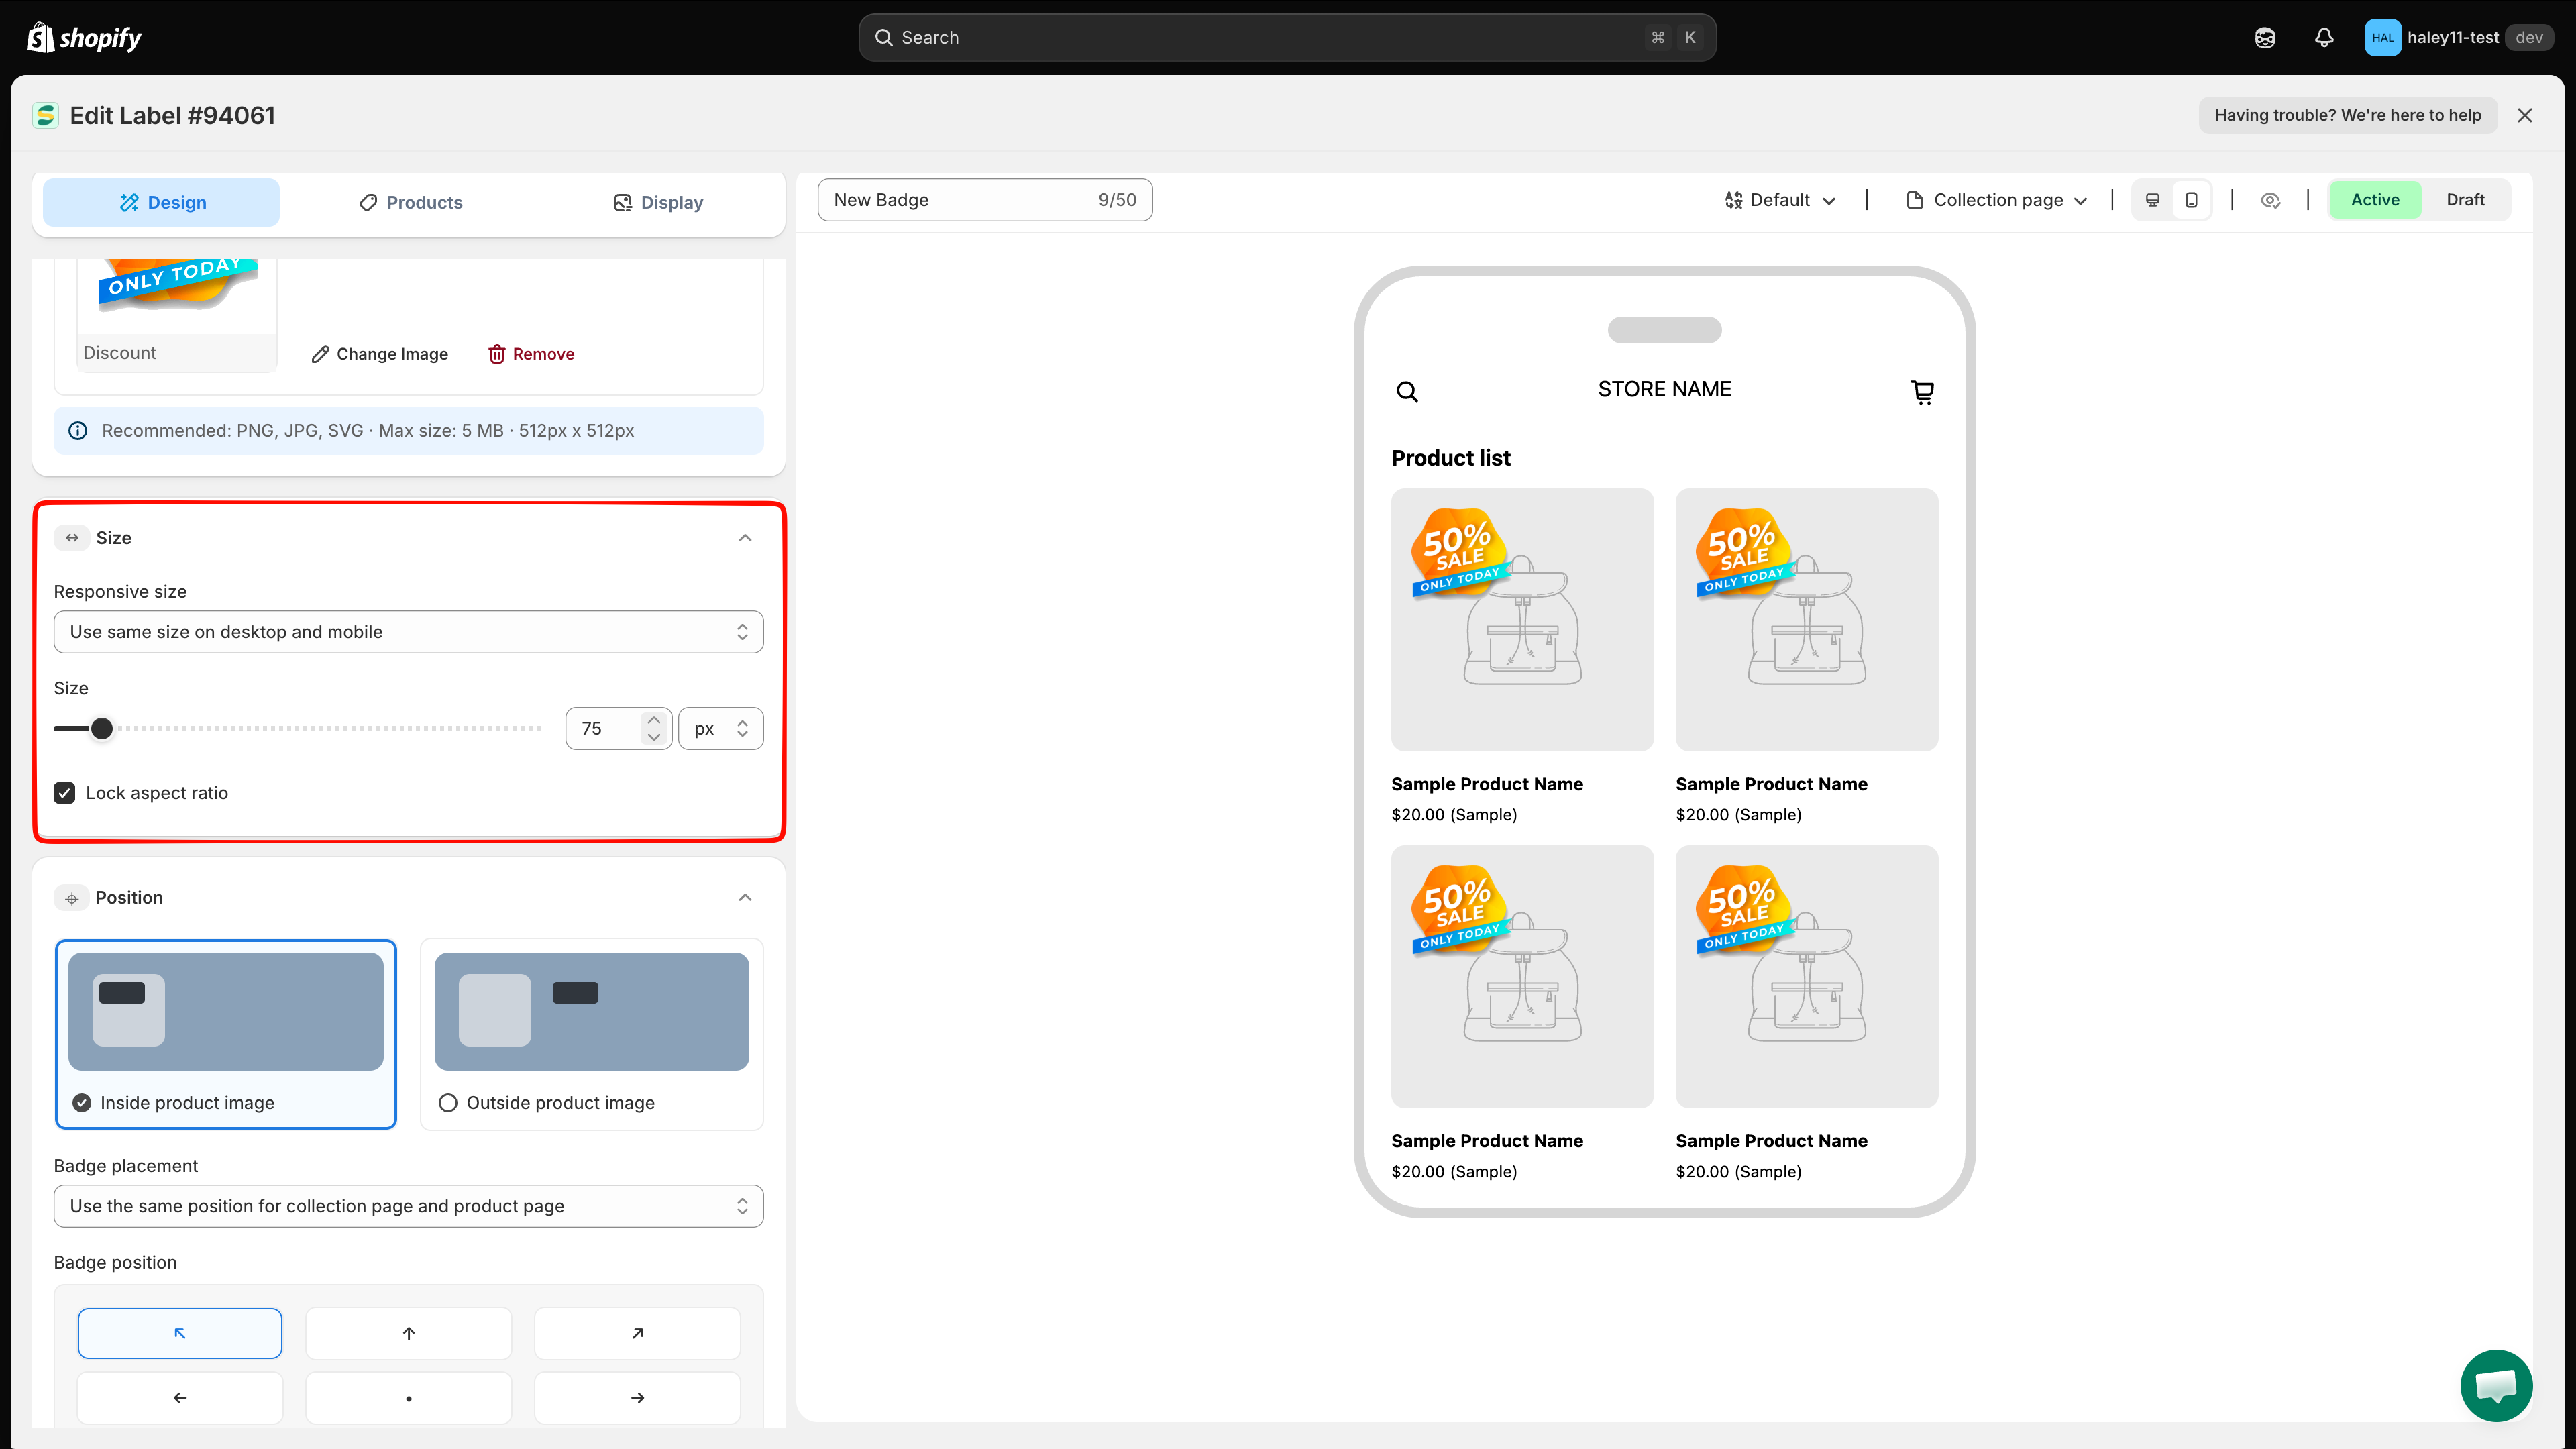Collapse the Position section
Image resolution: width=2576 pixels, height=1449 pixels.
click(745, 897)
